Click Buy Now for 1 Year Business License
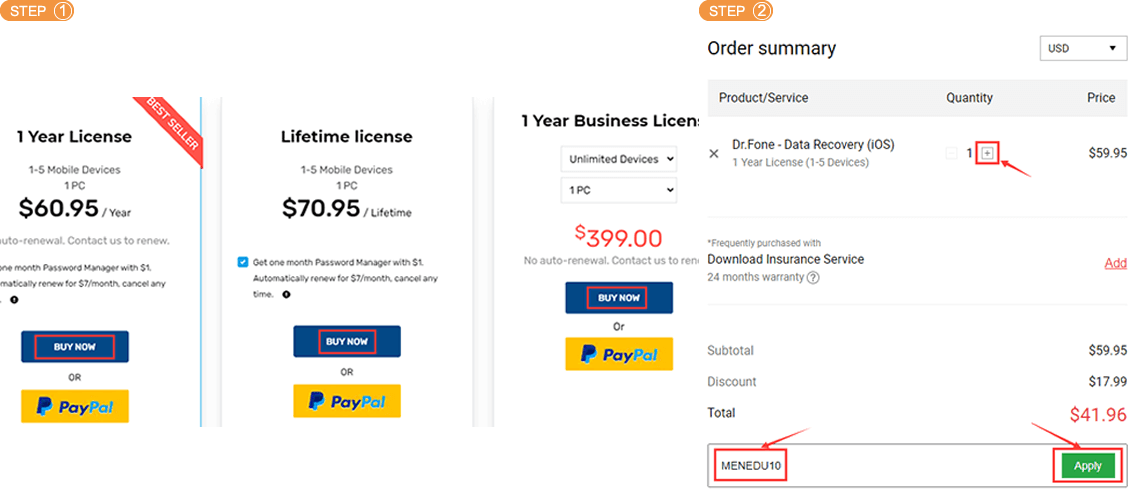 [x=618, y=297]
